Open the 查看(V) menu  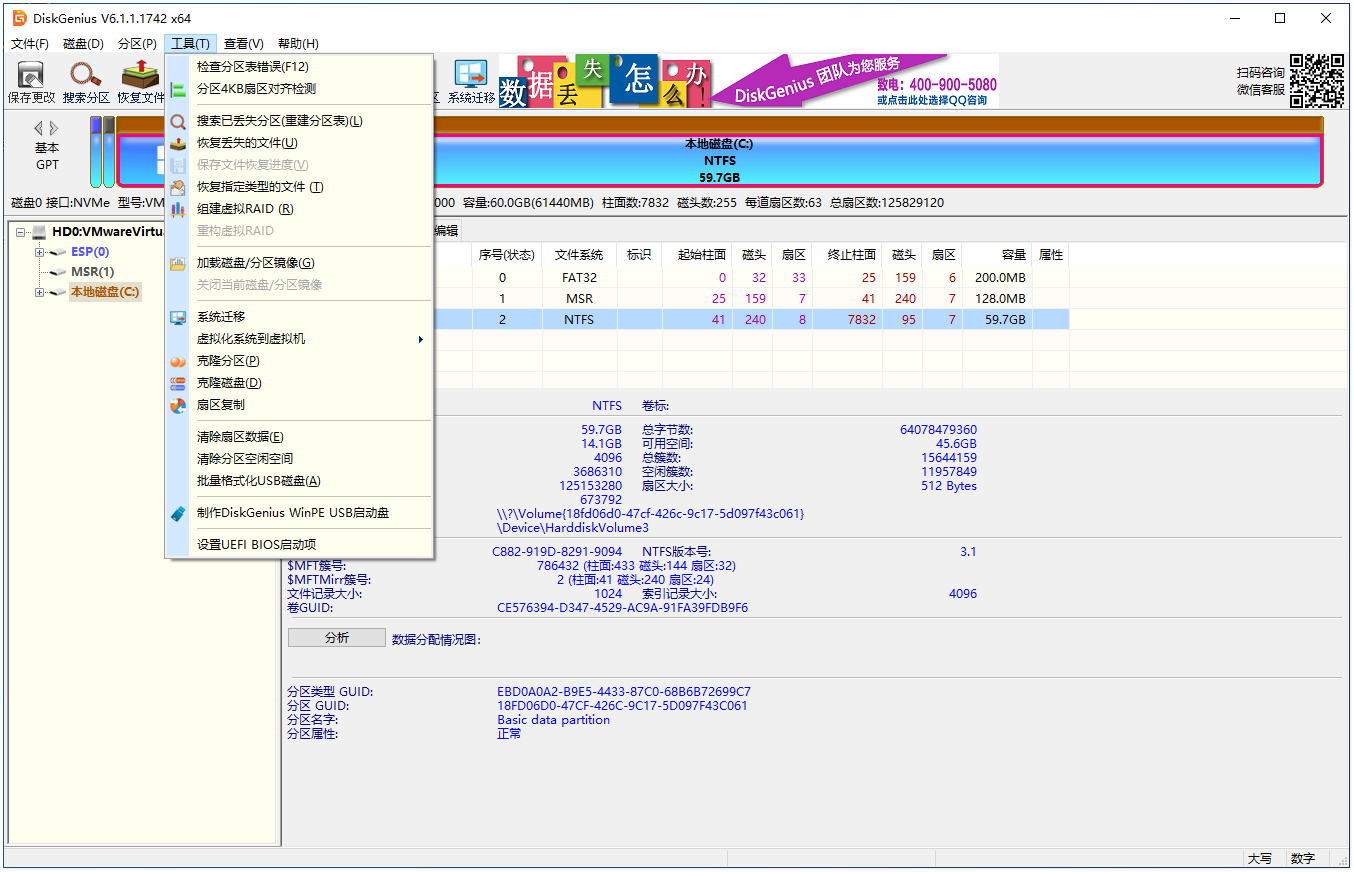(243, 43)
